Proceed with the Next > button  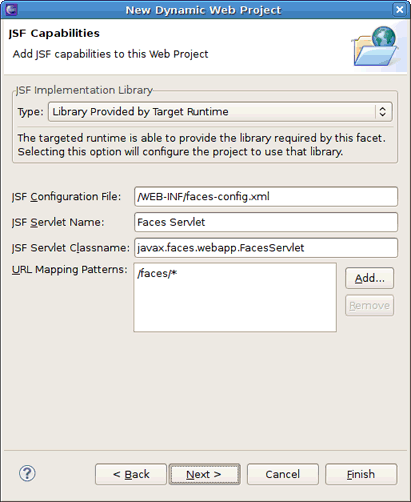[x=204, y=474]
